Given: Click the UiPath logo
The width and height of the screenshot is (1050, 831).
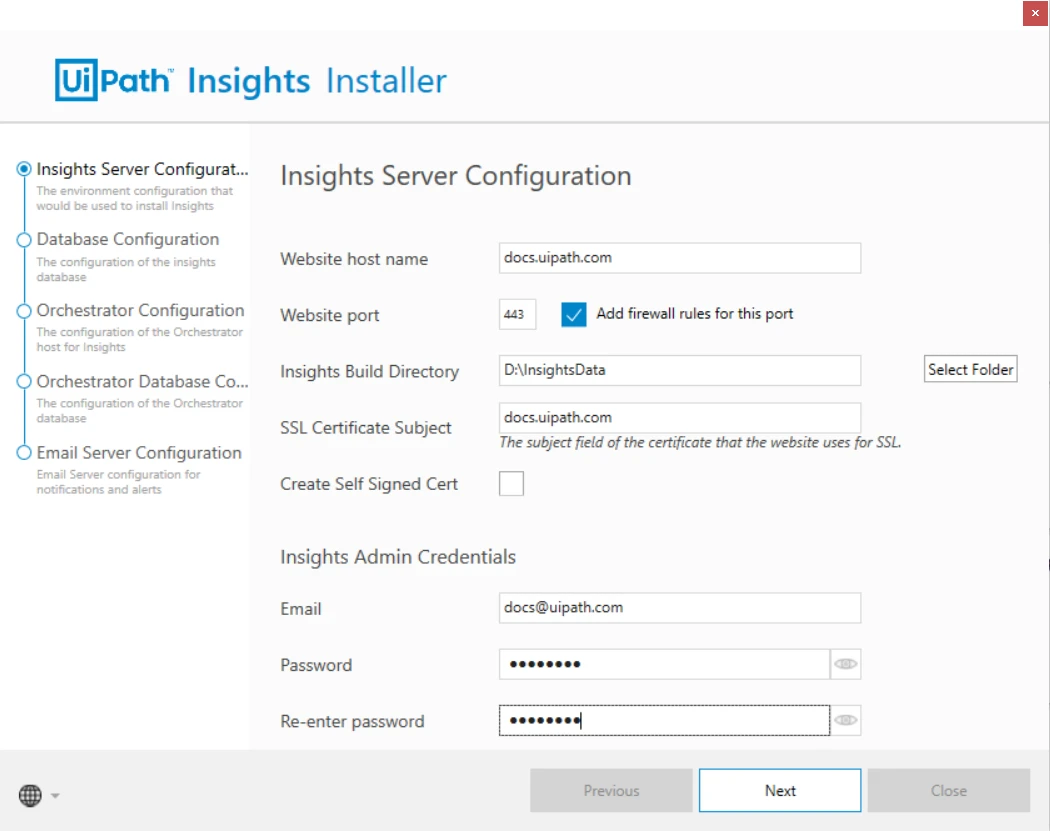Looking at the screenshot, I should point(114,80).
